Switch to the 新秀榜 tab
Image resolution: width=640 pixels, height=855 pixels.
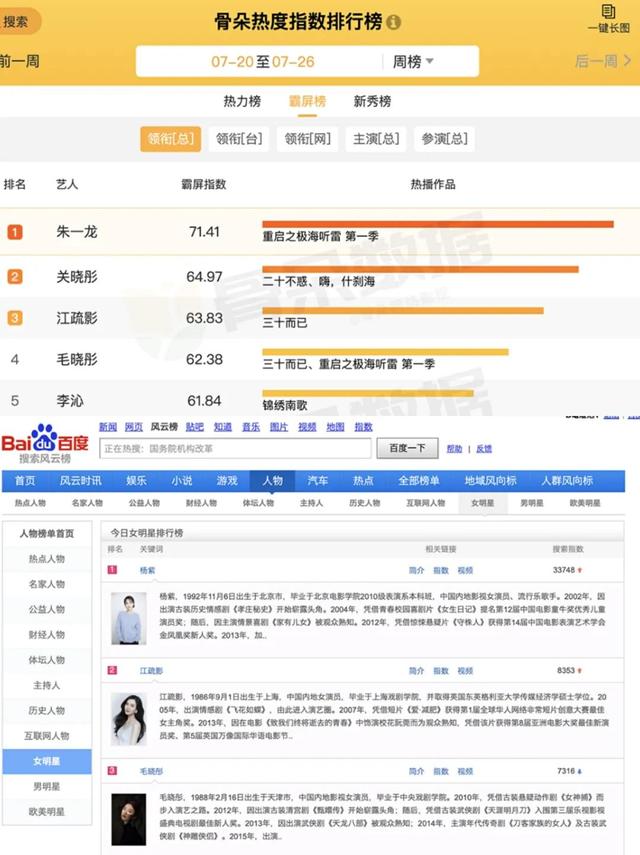372,101
